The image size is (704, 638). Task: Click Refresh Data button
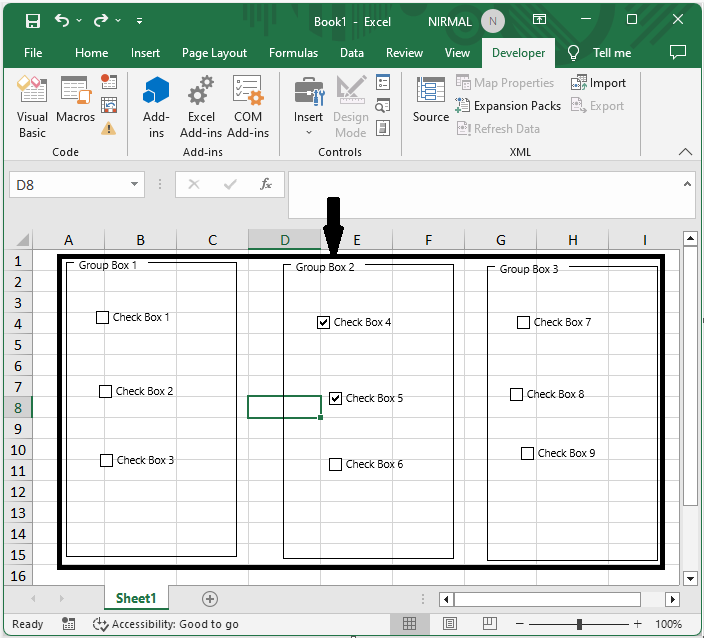coord(498,129)
